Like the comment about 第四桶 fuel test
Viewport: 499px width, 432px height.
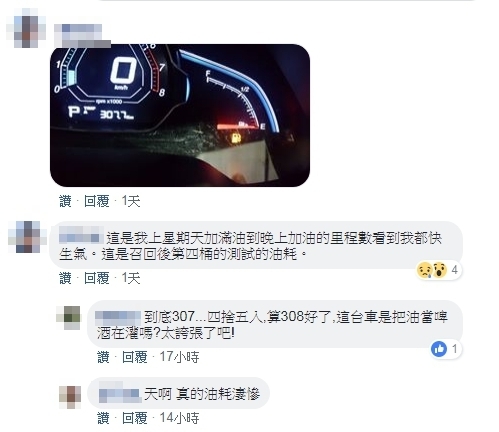65,278
